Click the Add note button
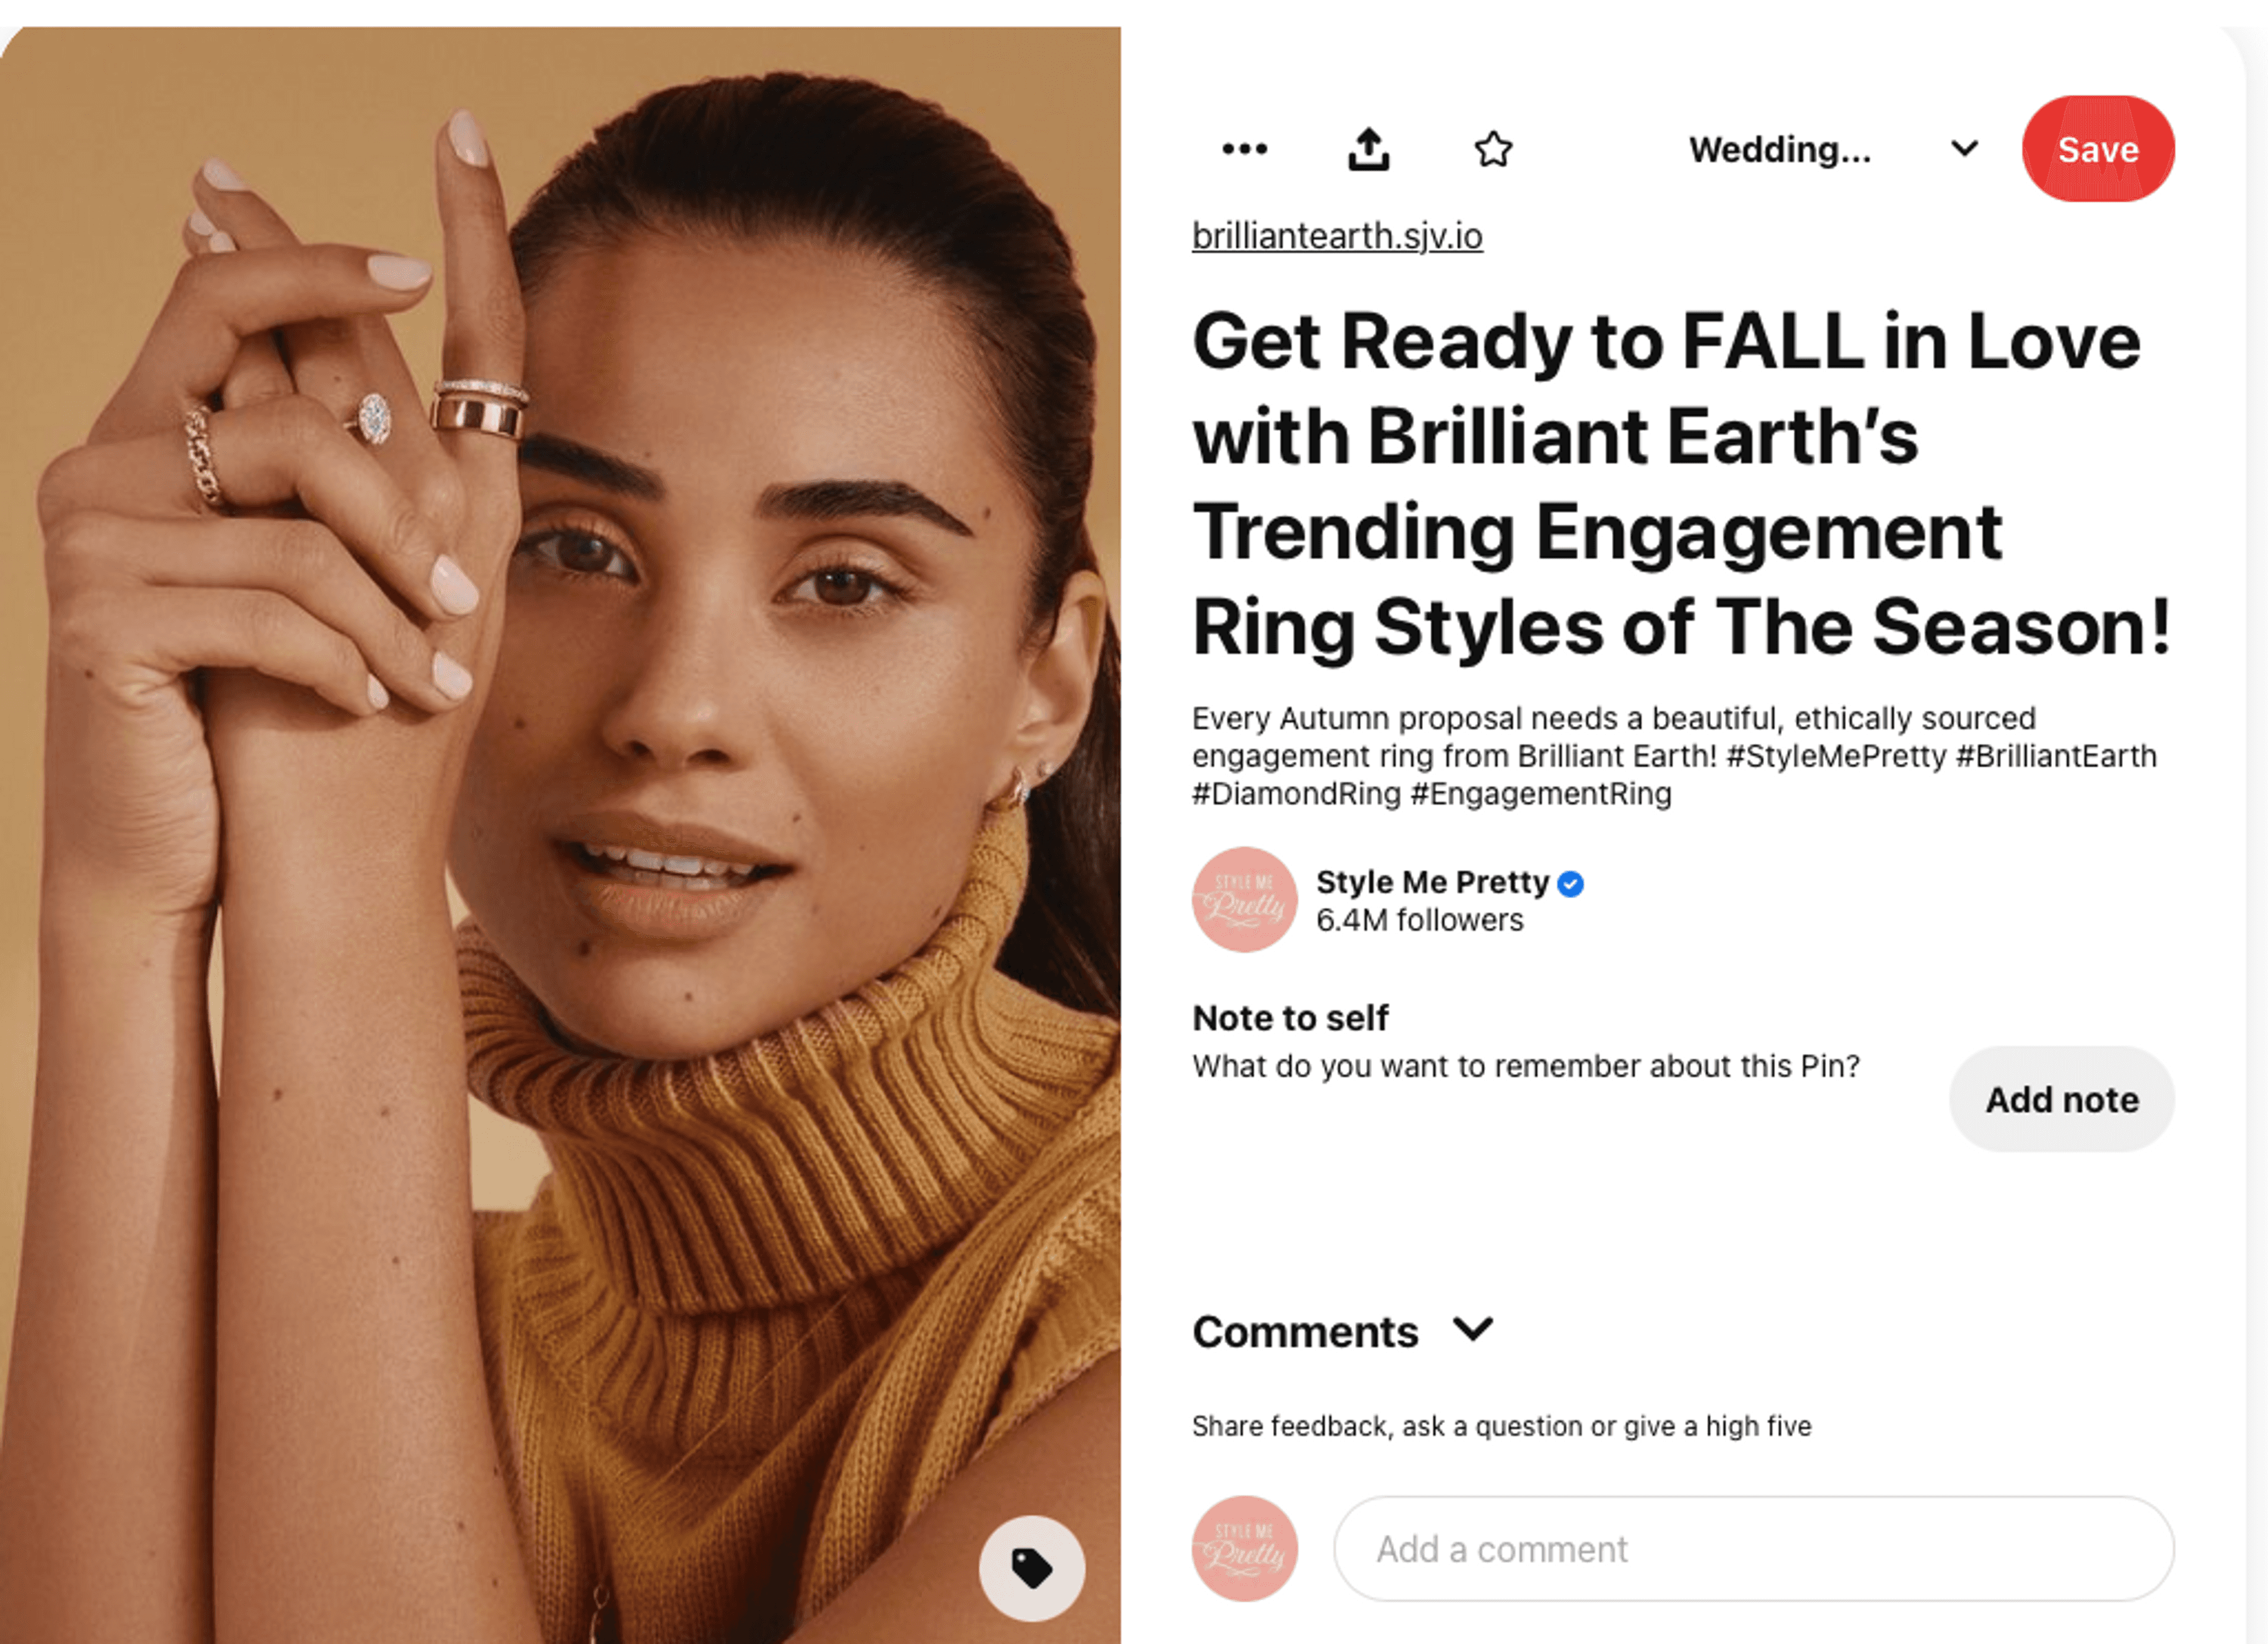The image size is (2268, 1644). point(2062,1099)
